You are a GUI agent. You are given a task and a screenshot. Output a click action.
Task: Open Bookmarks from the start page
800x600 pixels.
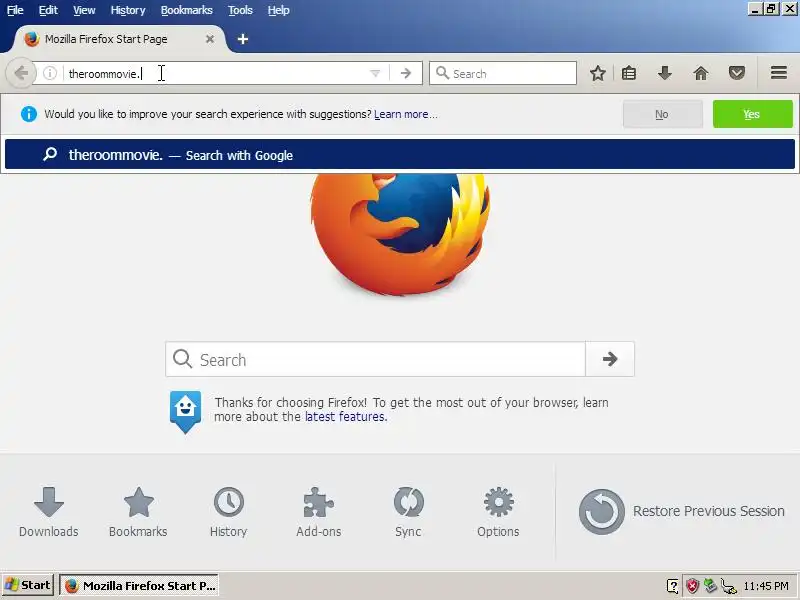(138, 512)
